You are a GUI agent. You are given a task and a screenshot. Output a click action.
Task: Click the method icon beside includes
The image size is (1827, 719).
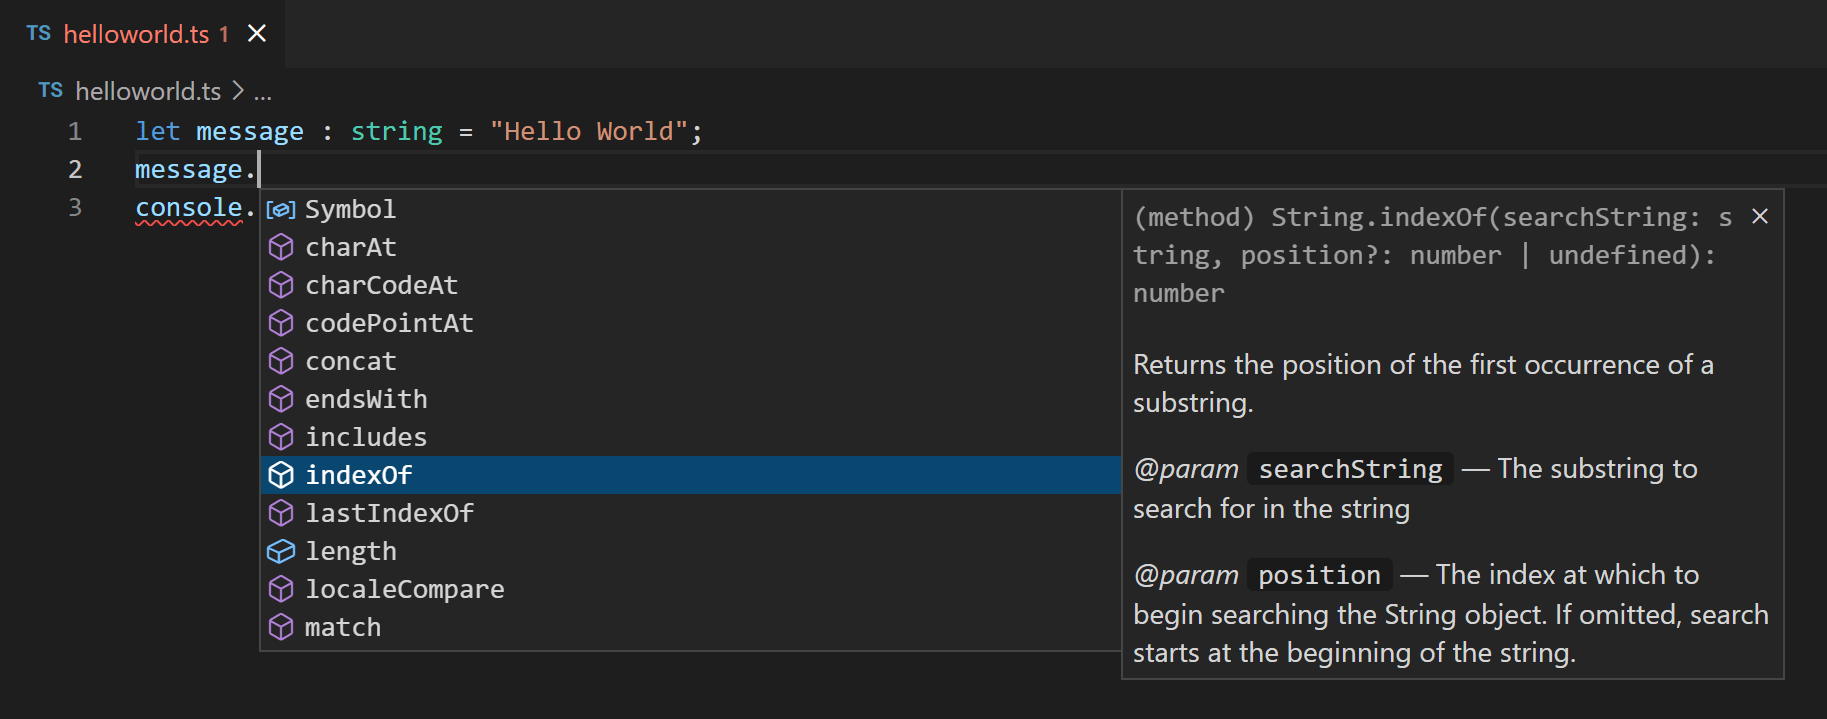pos(281,437)
